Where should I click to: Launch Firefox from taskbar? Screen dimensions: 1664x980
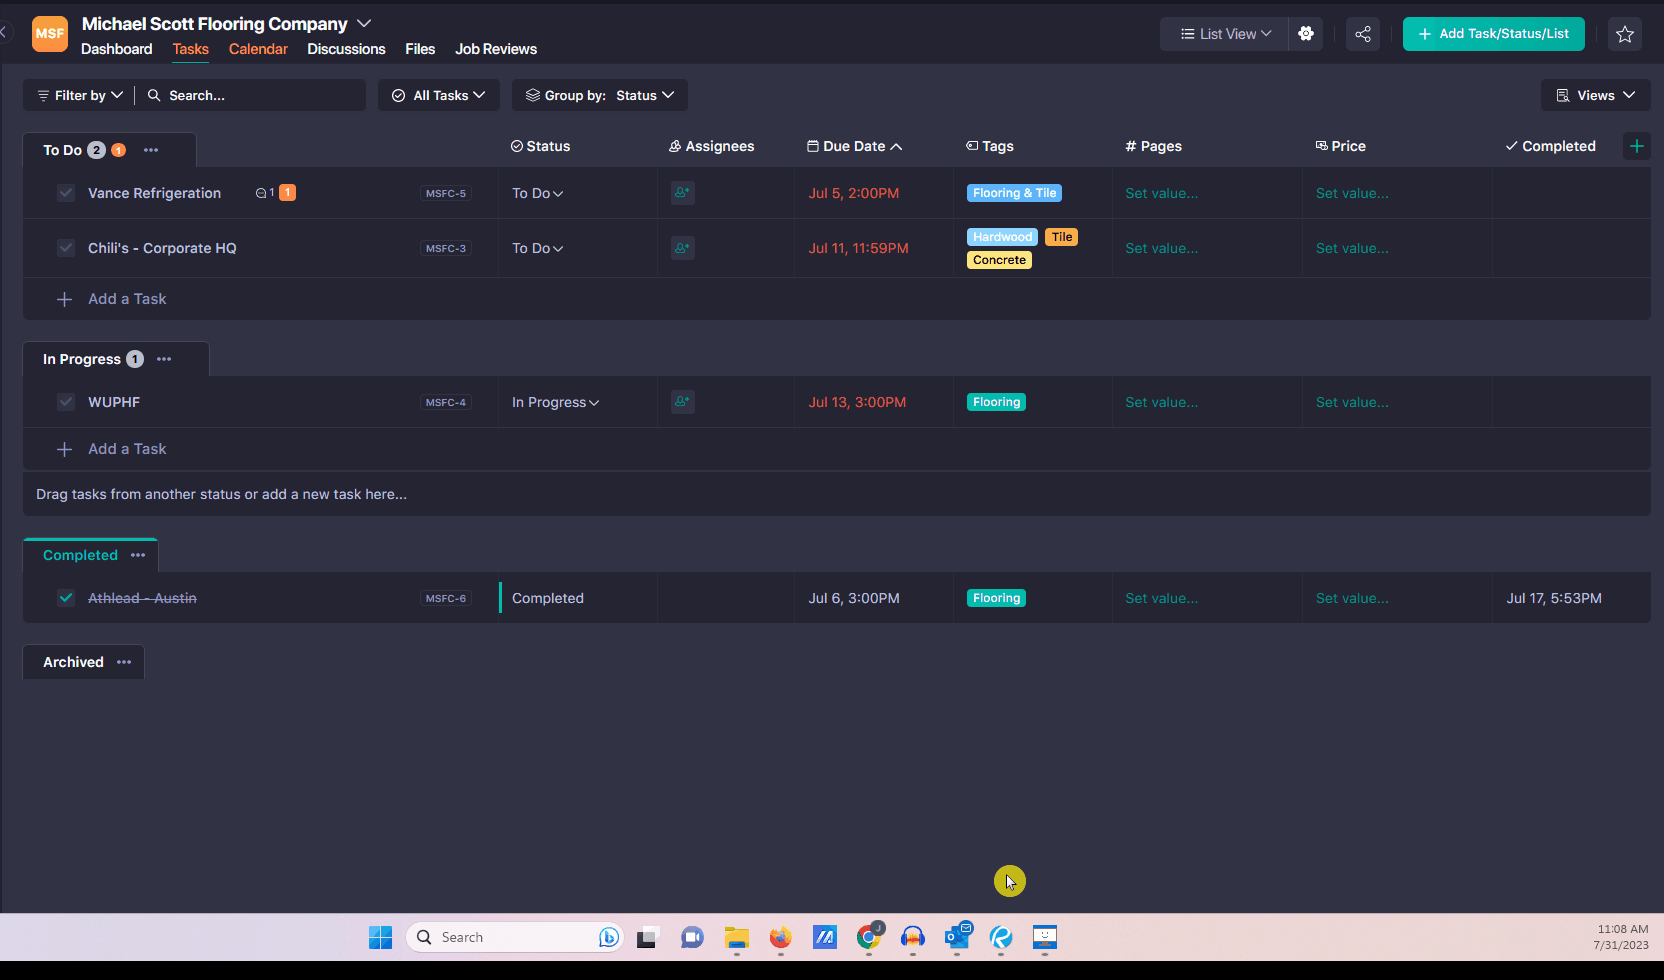tap(781, 937)
